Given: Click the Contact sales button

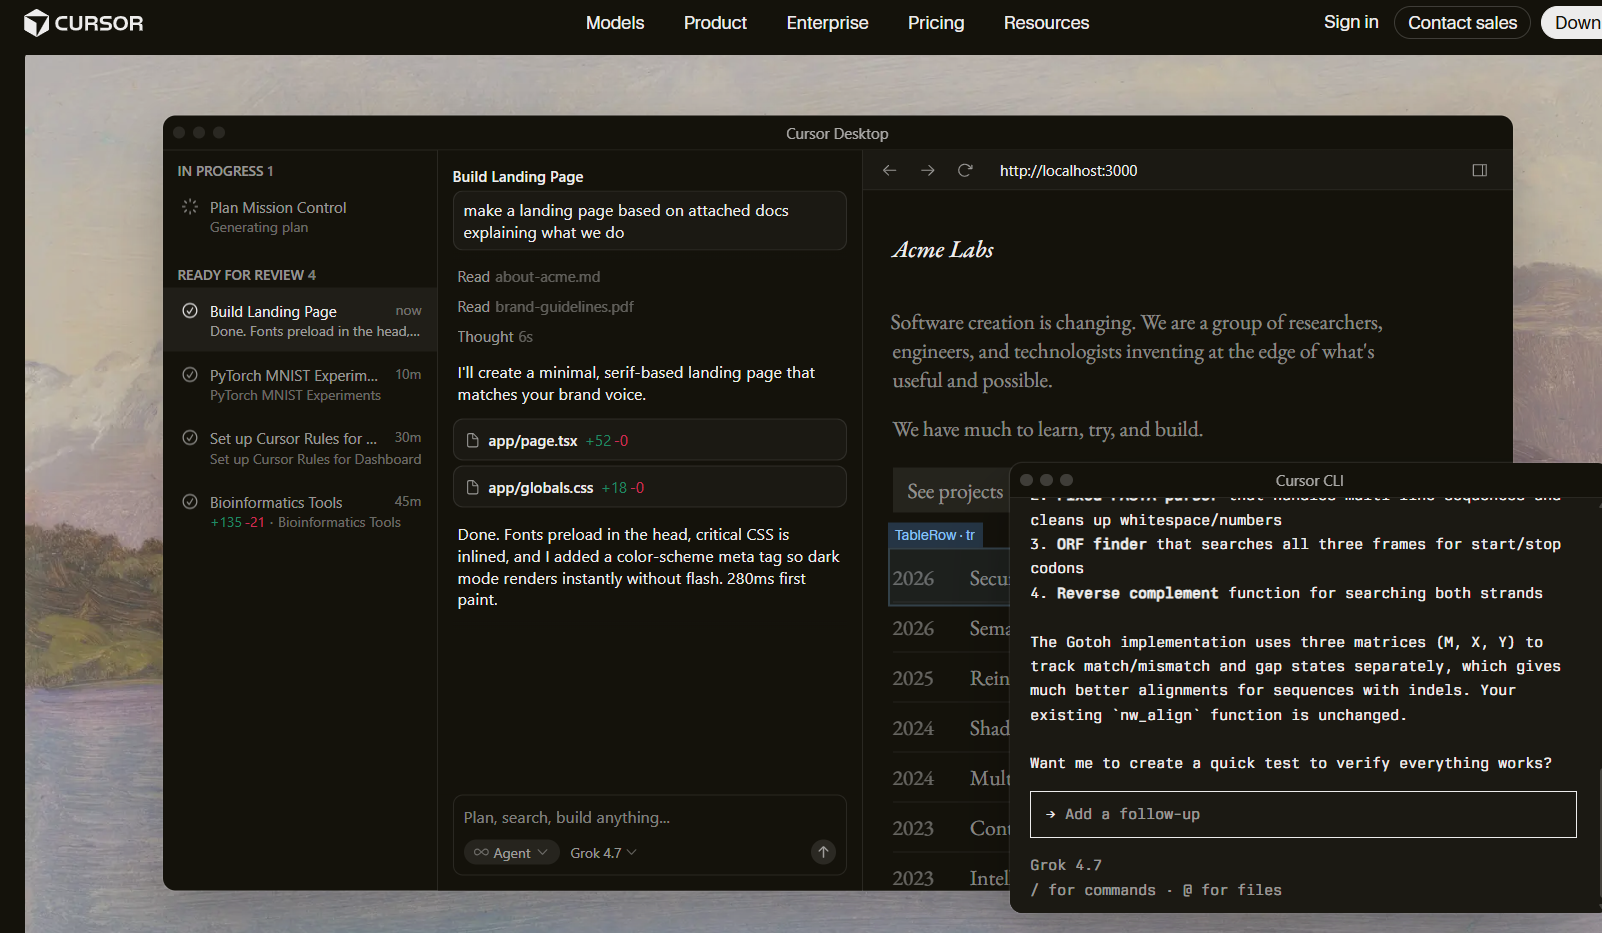Looking at the screenshot, I should (x=1462, y=23).
